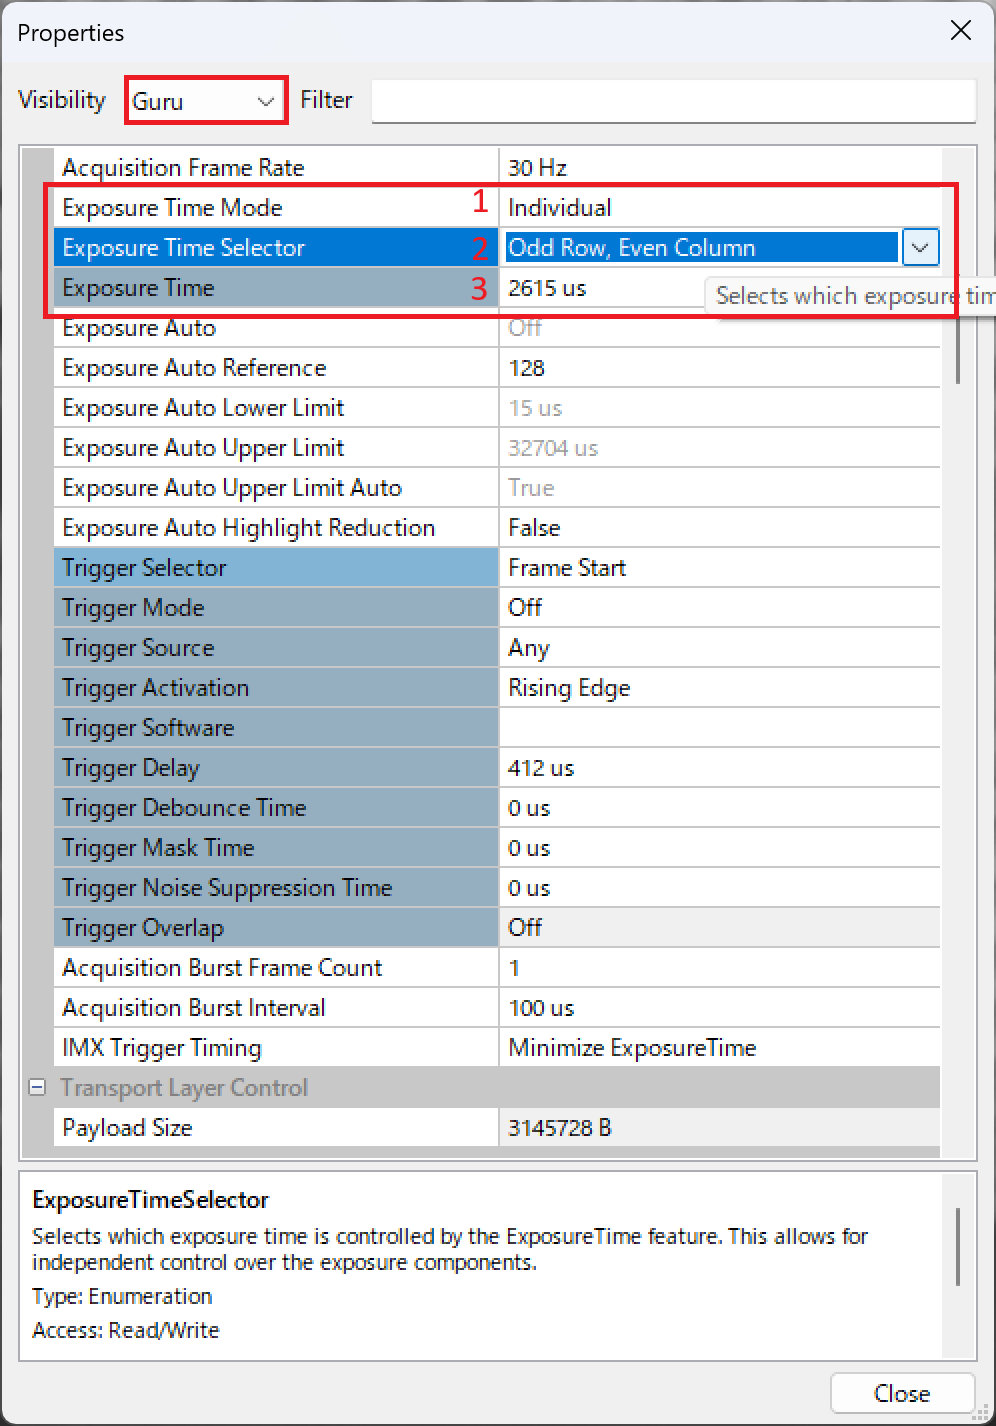The height and width of the screenshot is (1426, 996).
Task: Open the Visibility dropdown showing Guru
Action: pyautogui.click(x=206, y=101)
